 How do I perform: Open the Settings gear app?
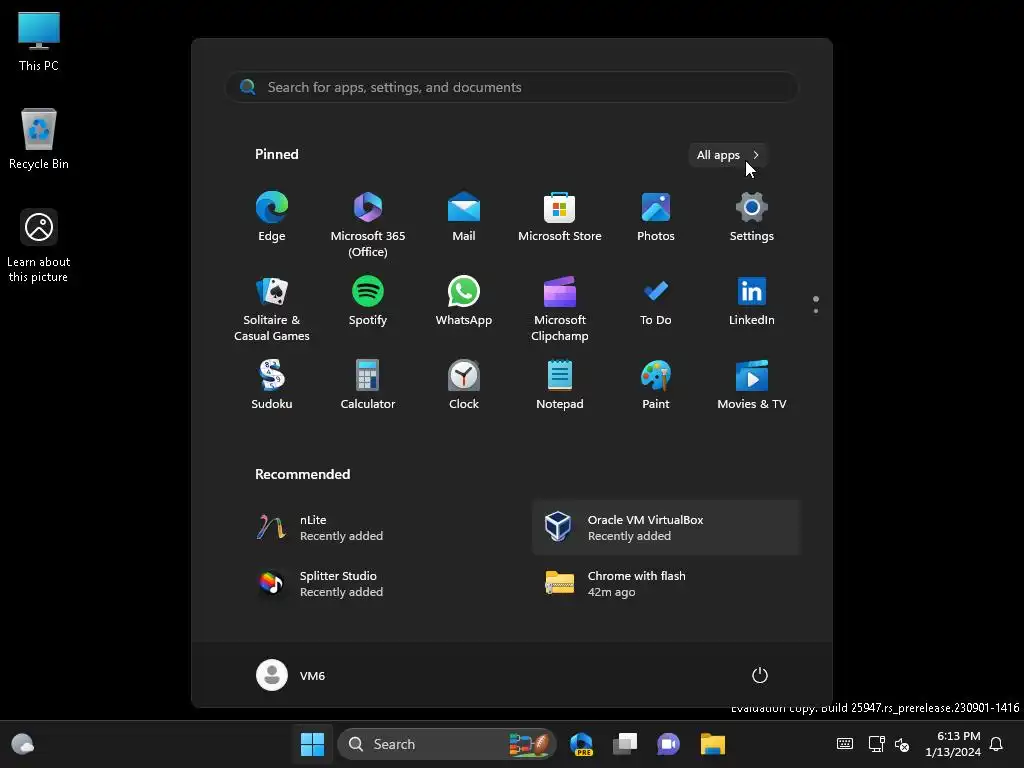752,217
